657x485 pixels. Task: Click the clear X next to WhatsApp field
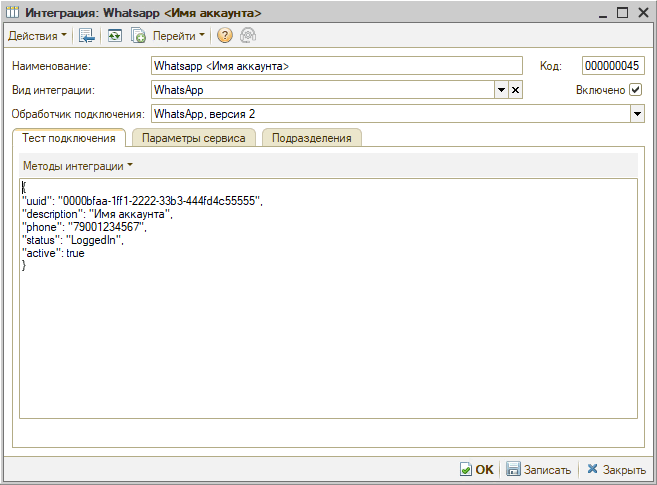coord(516,90)
